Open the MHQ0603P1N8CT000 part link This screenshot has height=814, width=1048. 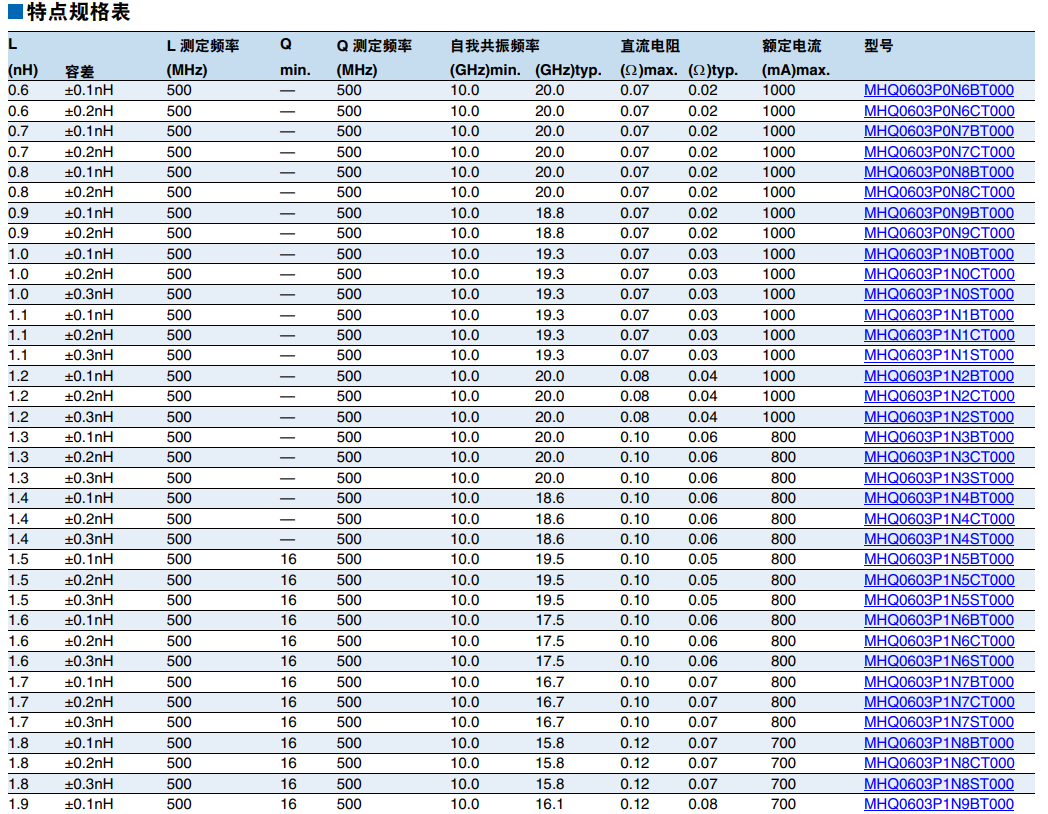(939, 763)
